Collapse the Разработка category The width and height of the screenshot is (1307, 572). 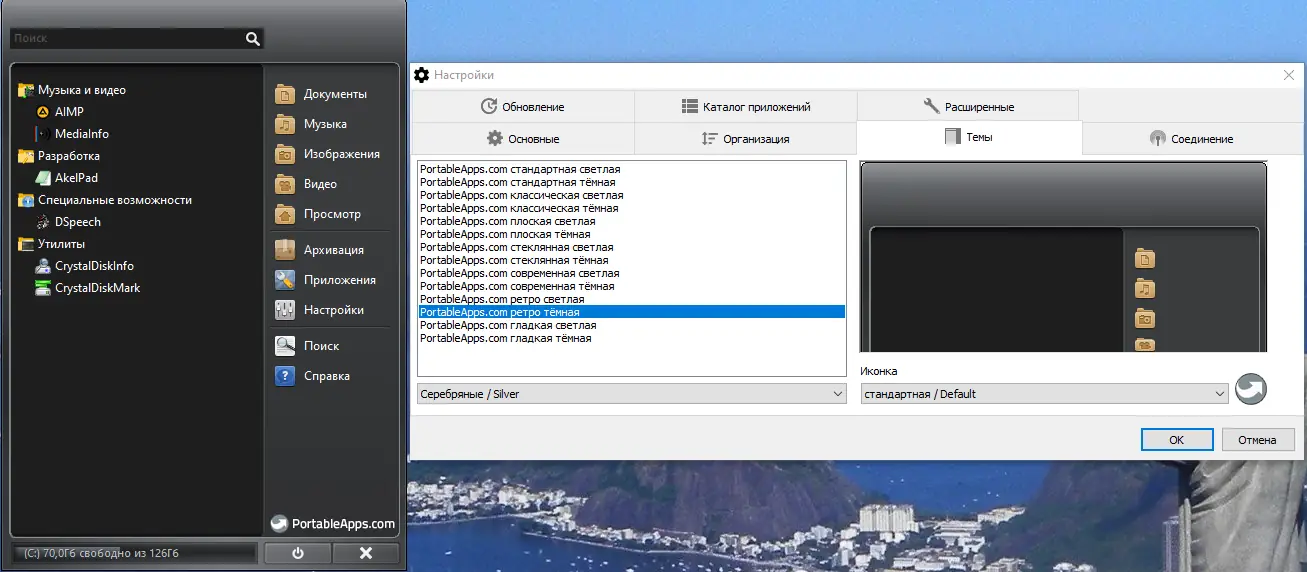point(26,156)
